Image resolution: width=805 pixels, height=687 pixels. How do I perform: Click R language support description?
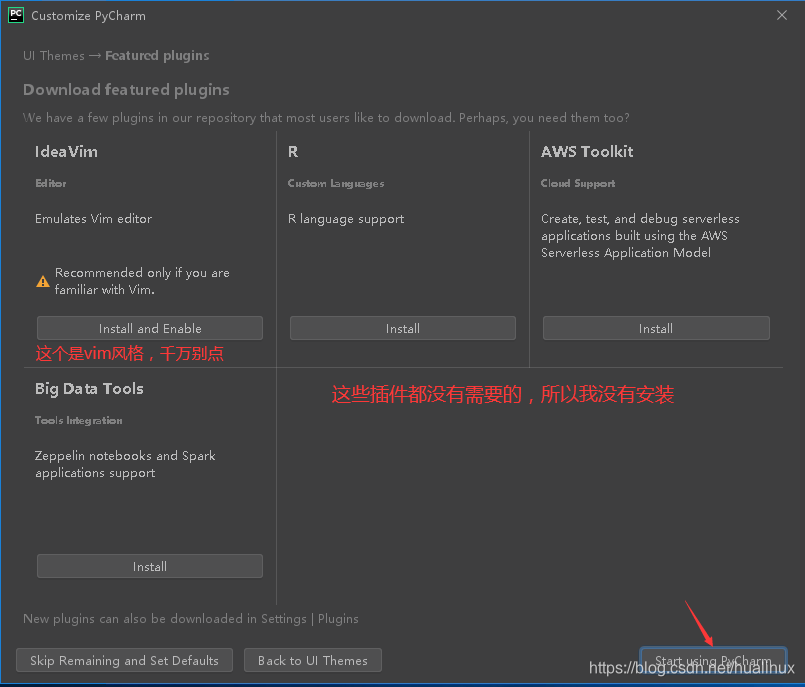click(x=346, y=219)
